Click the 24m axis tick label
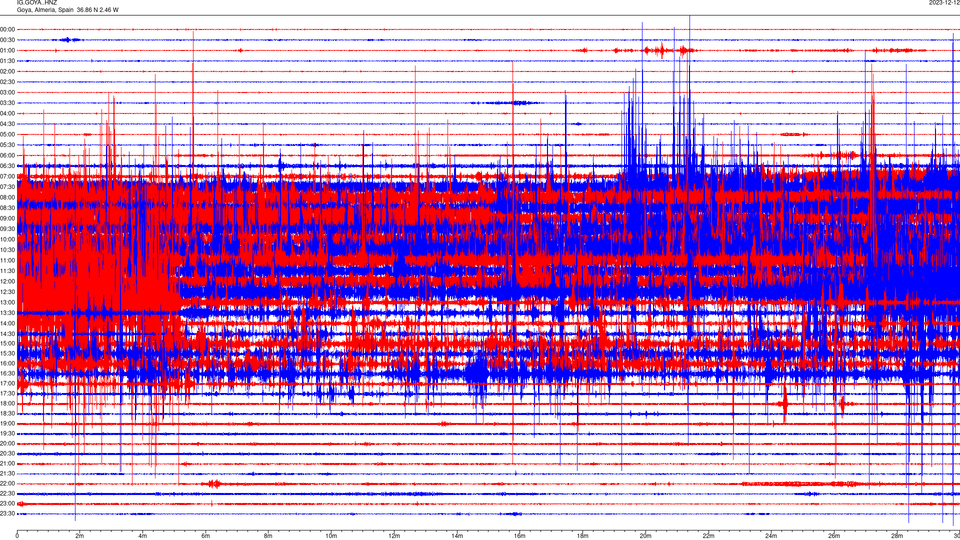The height and width of the screenshot is (540, 960). [771, 536]
